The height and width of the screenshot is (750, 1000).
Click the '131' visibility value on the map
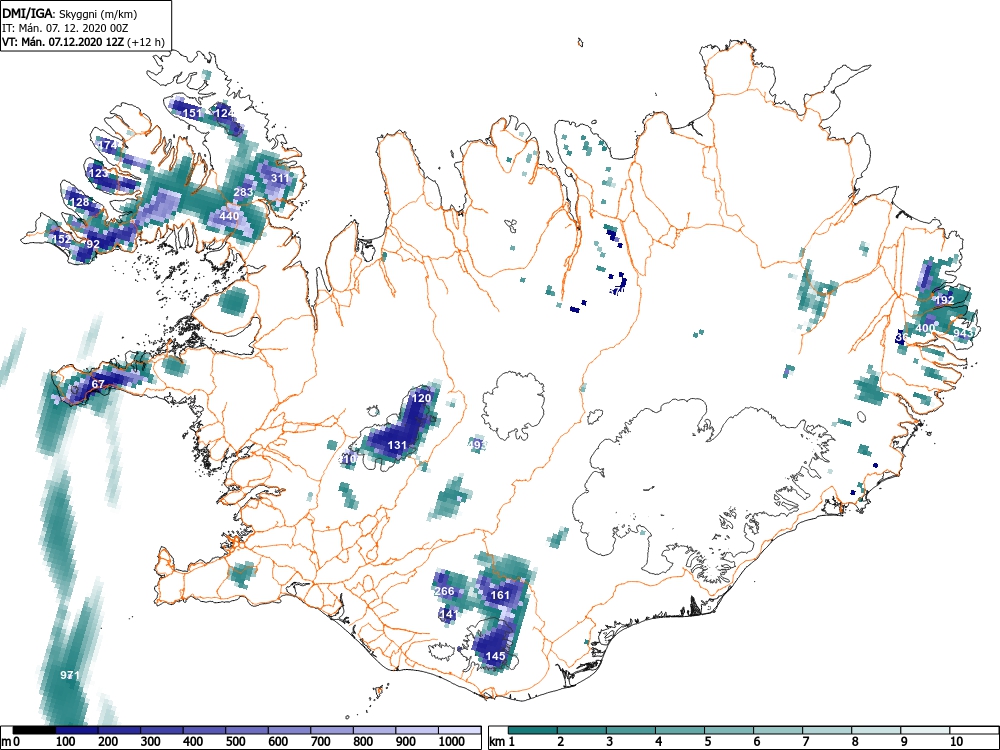point(397,445)
